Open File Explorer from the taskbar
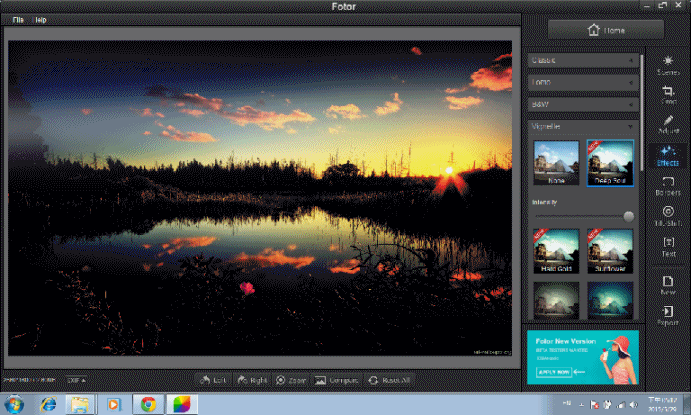Viewport: 691px width, 415px height. [80, 404]
